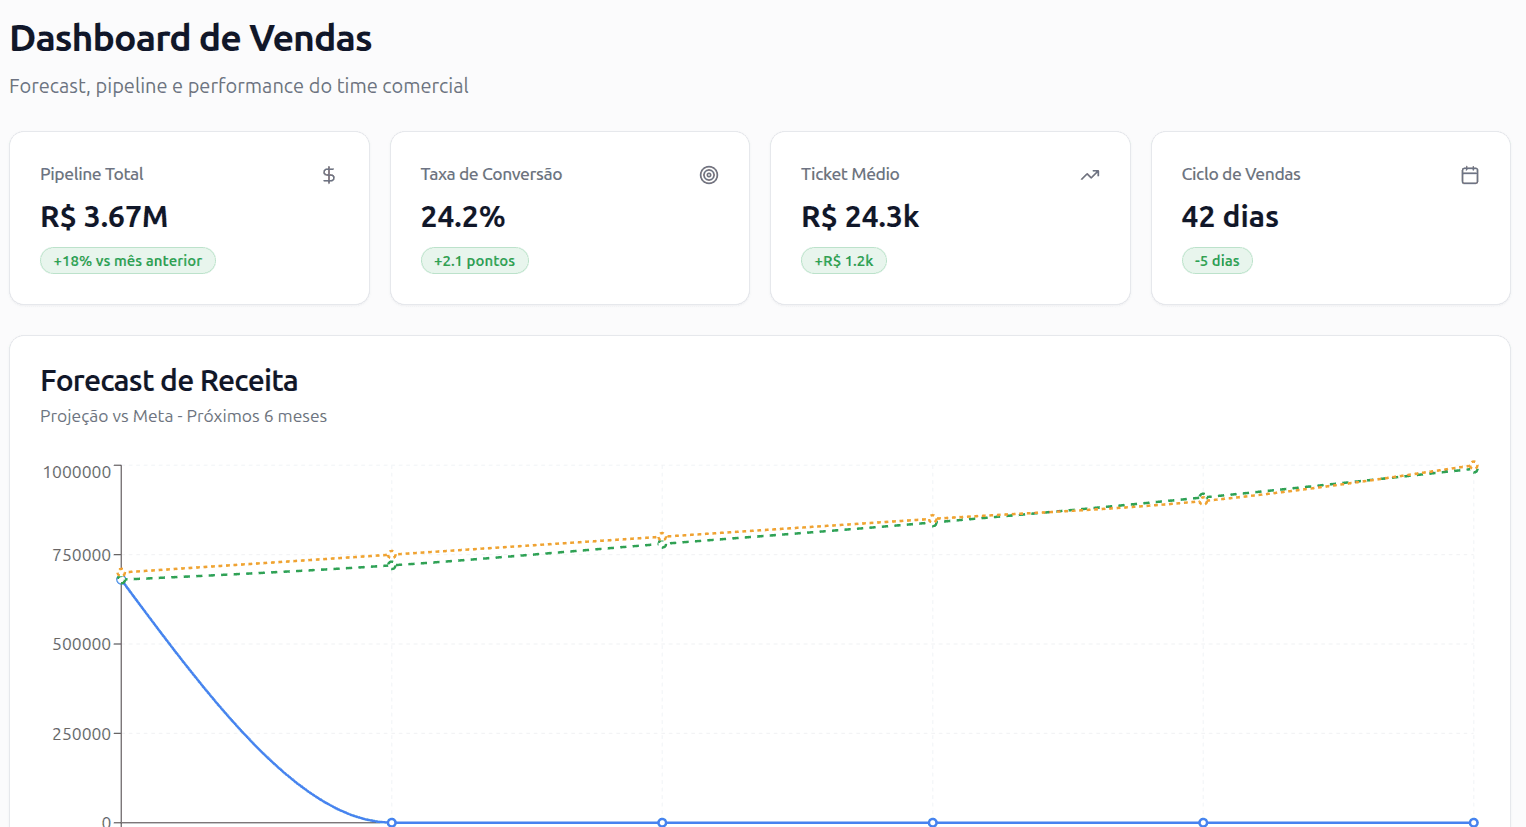Click the 'R$ 24.3k' ticket value
Viewport: 1526px width, 827px height.
pos(860,216)
